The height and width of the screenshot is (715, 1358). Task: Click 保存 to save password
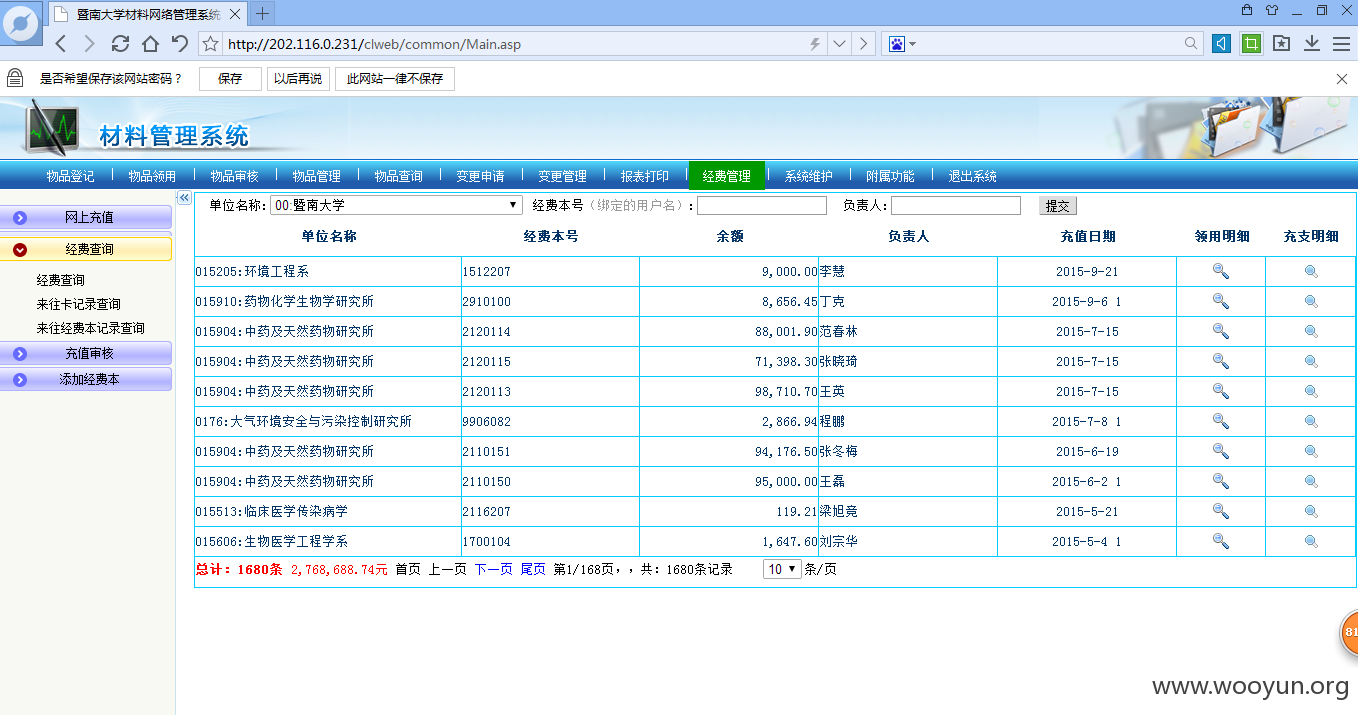coord(230,79)
